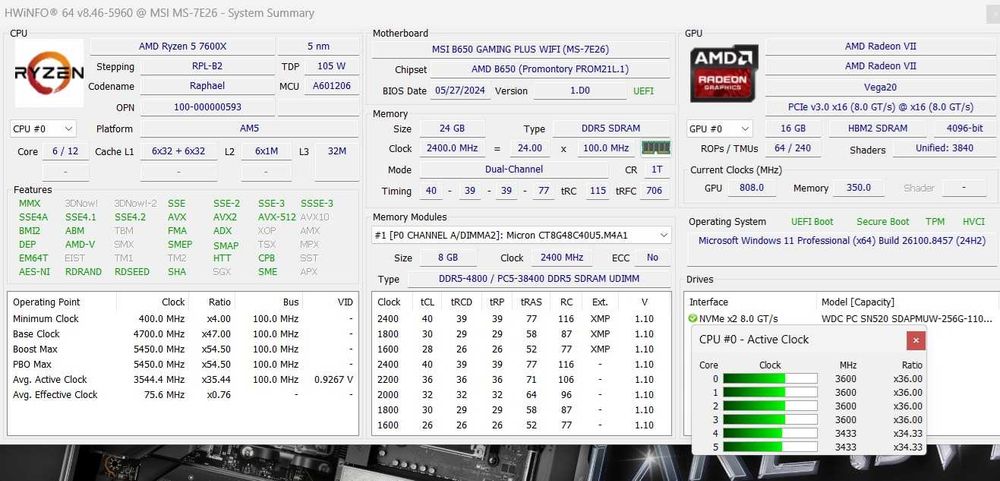Image resolution: width=1000 pixels, height=481 pixels.
Task: Click the HVCI status label
Action: (x=974, y=222)
